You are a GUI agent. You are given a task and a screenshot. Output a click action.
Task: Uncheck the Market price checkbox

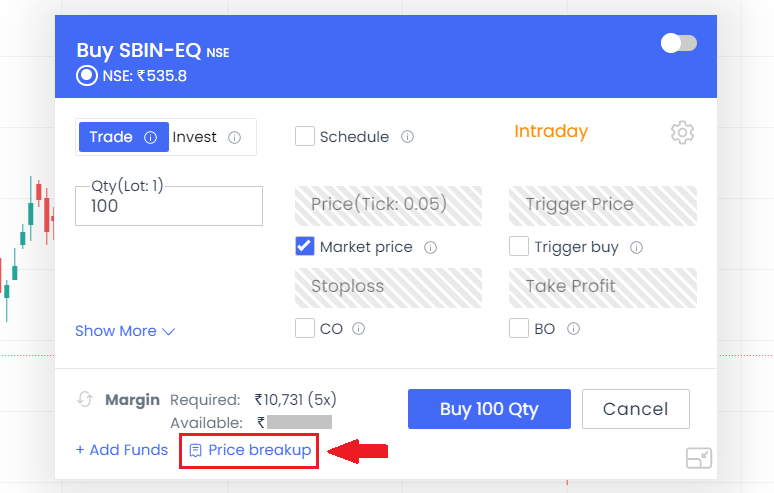pyautogui.click(x=305, y=246)
